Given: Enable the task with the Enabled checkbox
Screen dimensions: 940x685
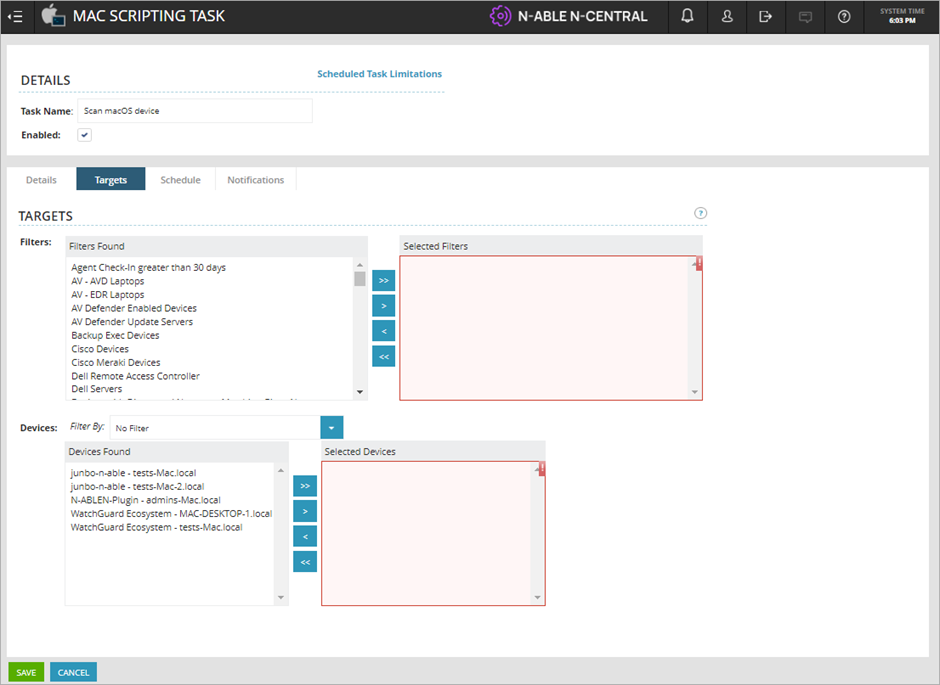Looking at the screenshot, I should [x=83, y=134].
